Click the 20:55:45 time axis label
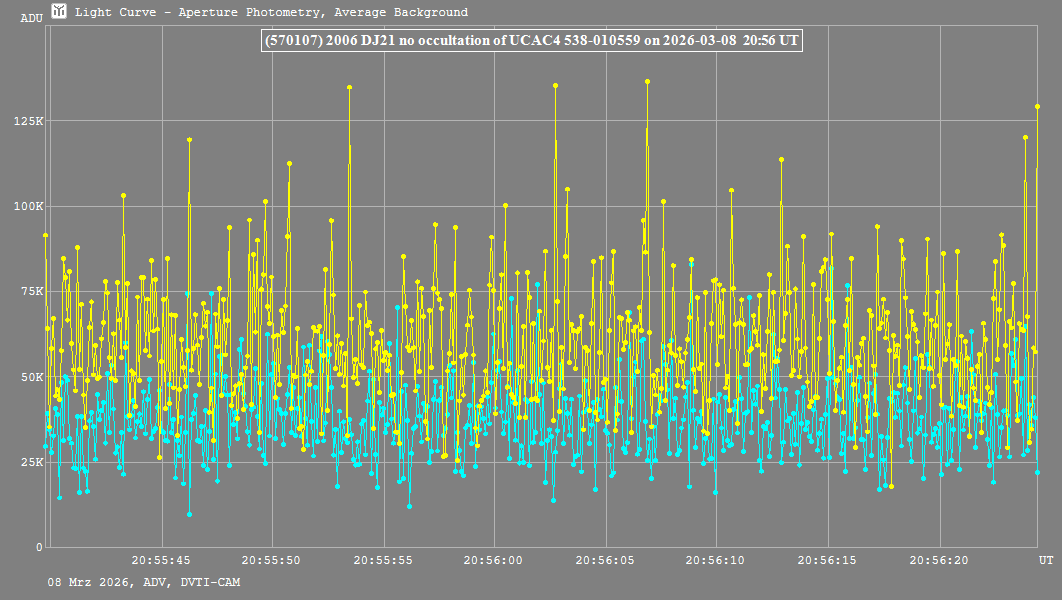 (x=161, y=560)
